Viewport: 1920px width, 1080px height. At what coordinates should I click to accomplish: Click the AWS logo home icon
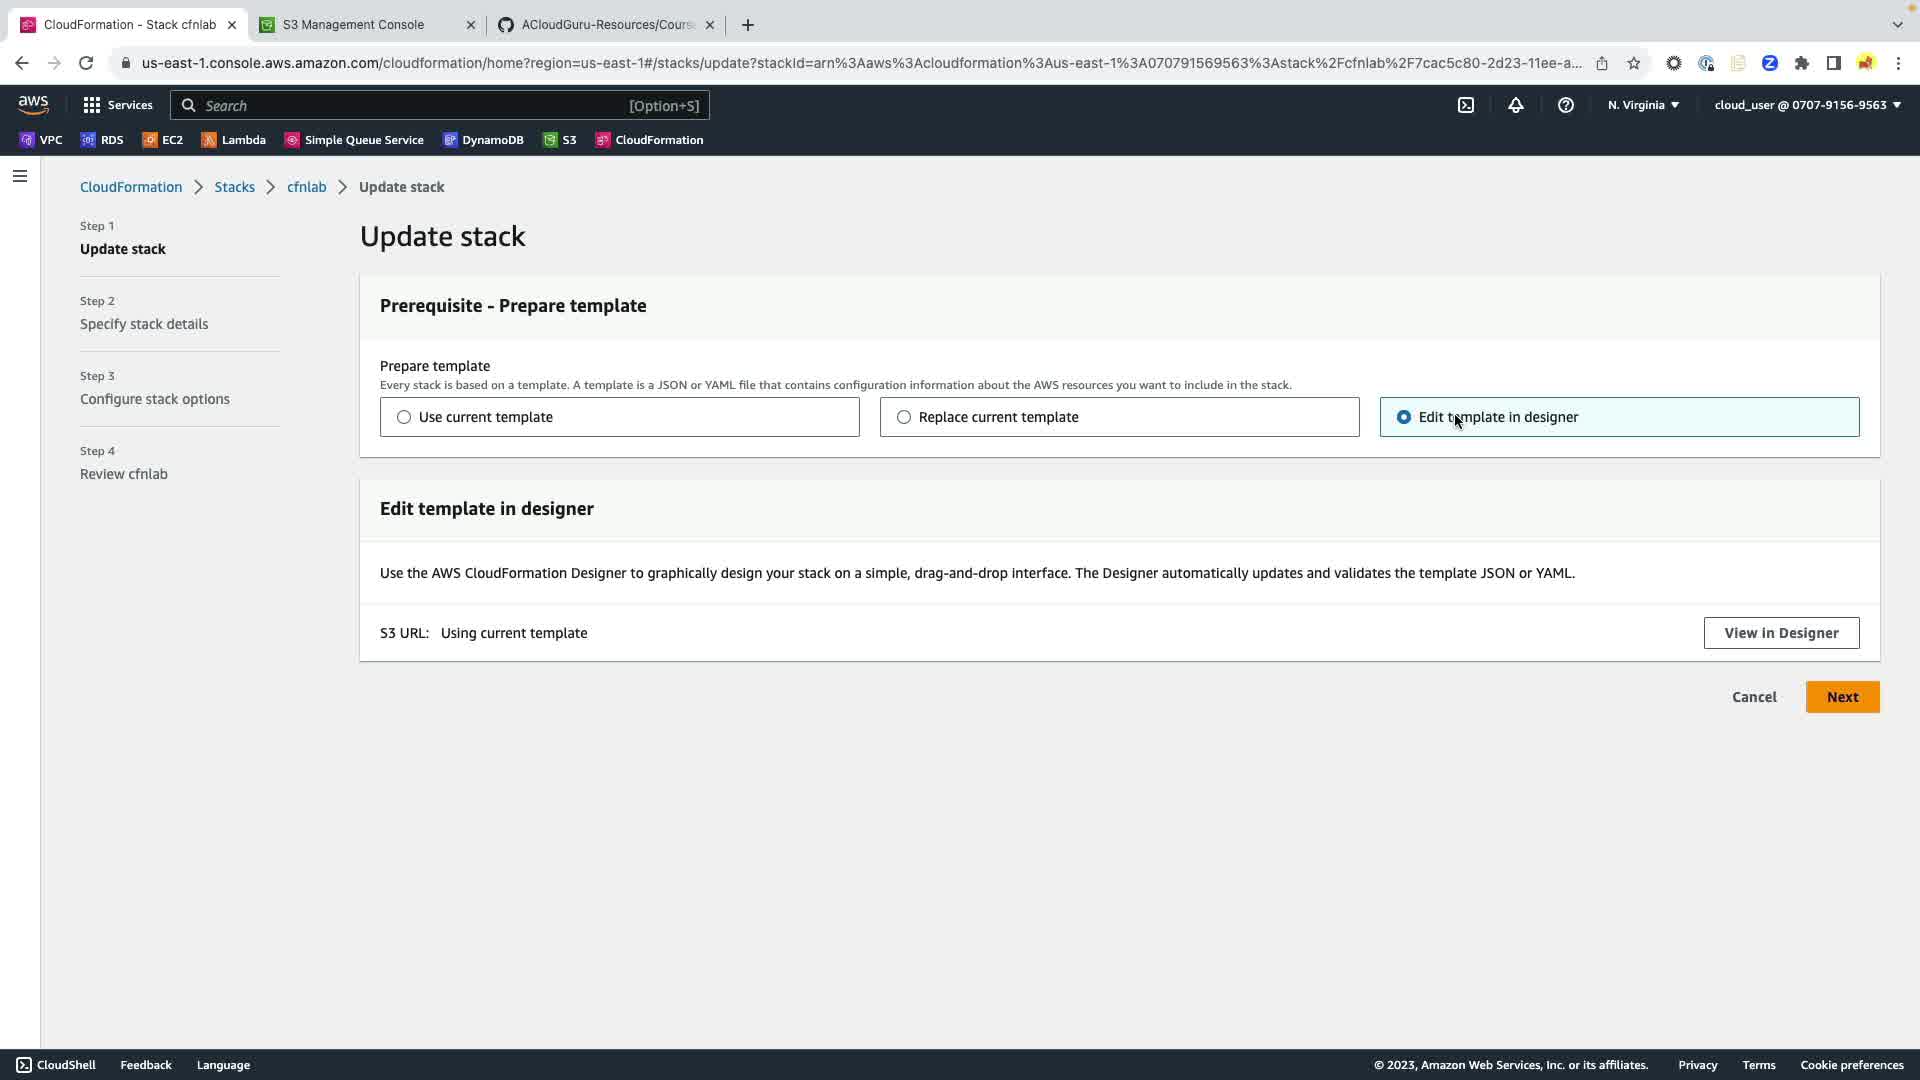pyautogui.click(x=33, y=105)
